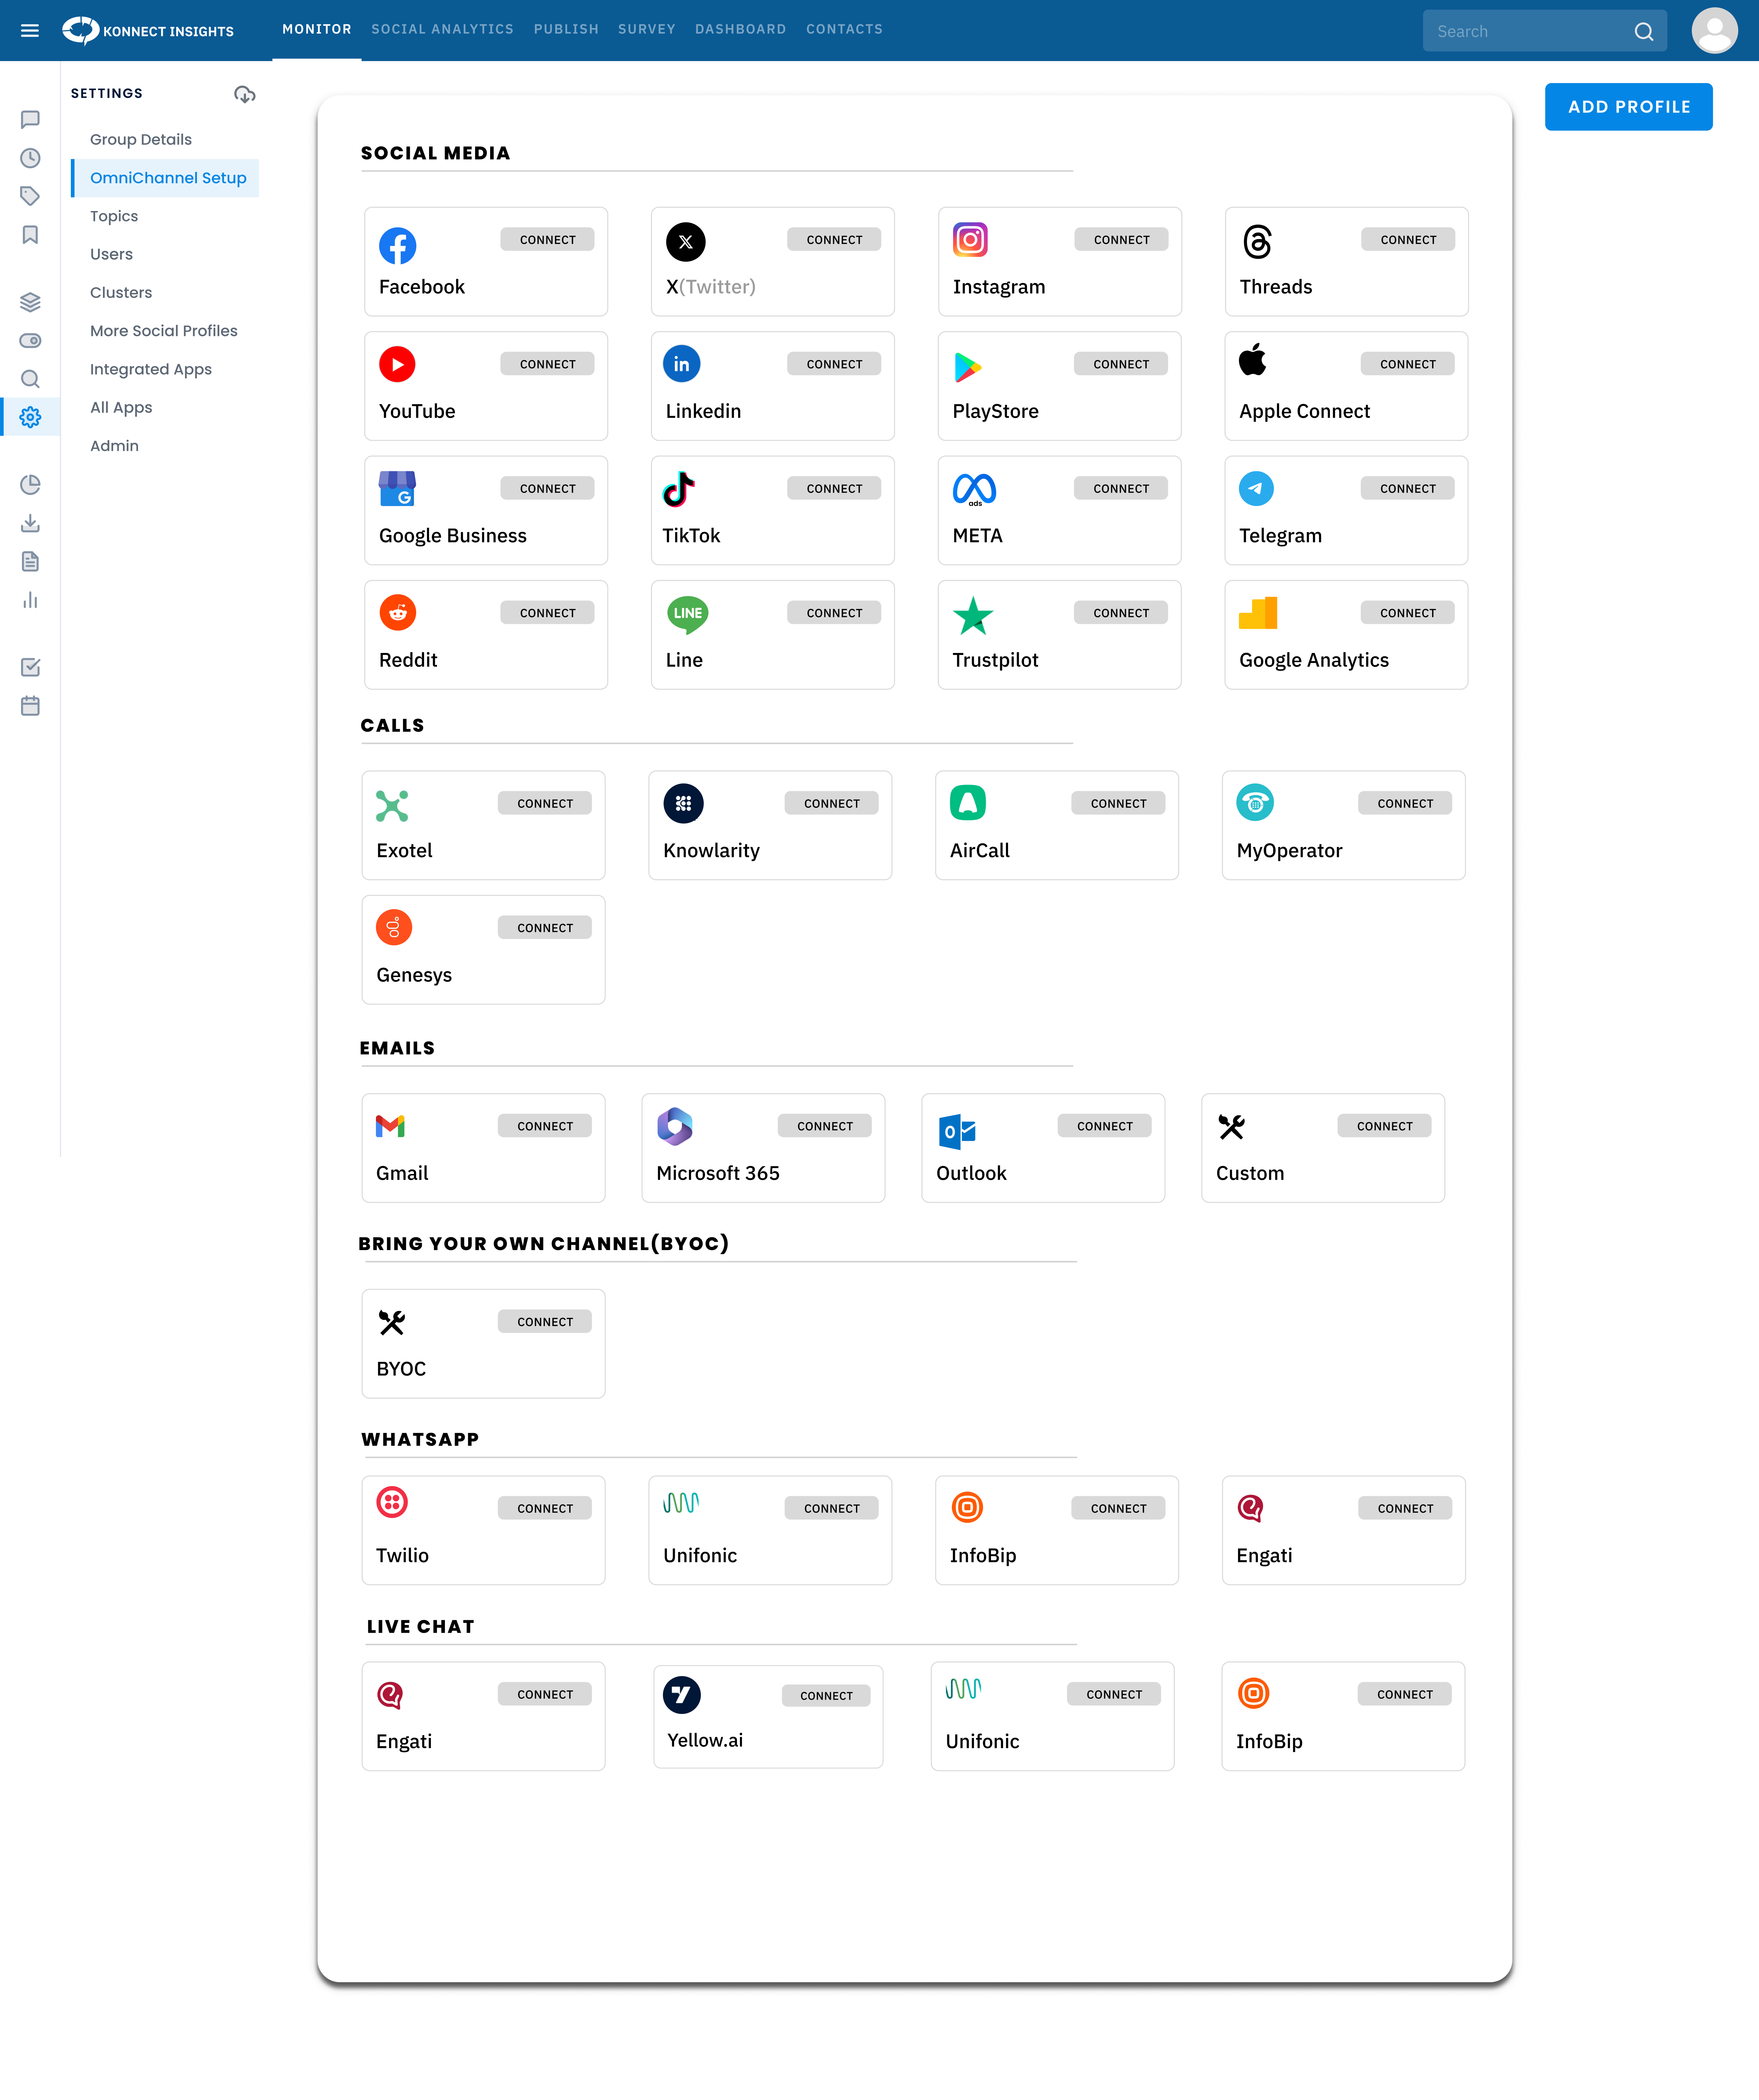Connect the Exotel calls integration
This screenshot has width=1759, height=2100.
(x=545, y=803)
